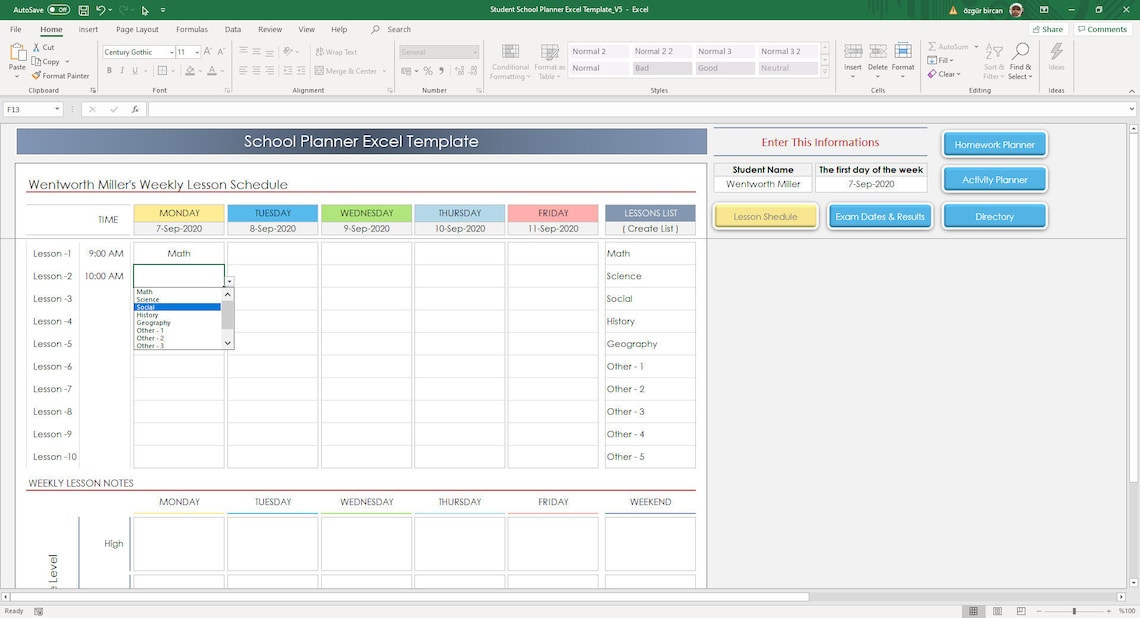1140x618 pixels.
Task: Toggle bold formatting
Action: tap(109, 70)
